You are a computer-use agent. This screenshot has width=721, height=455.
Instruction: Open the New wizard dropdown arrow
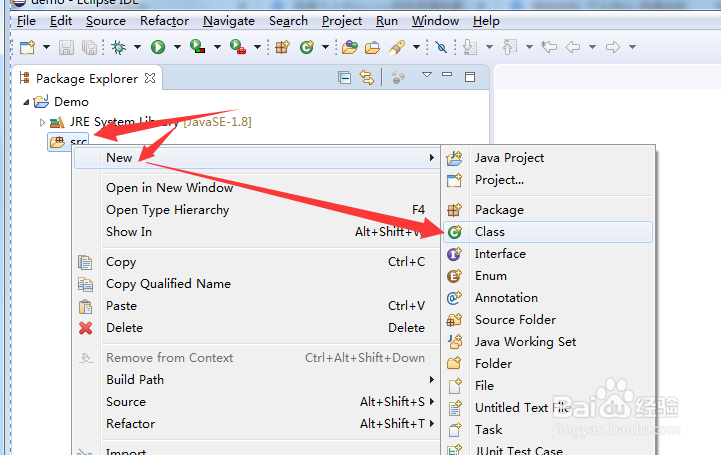tap(46, 47)
